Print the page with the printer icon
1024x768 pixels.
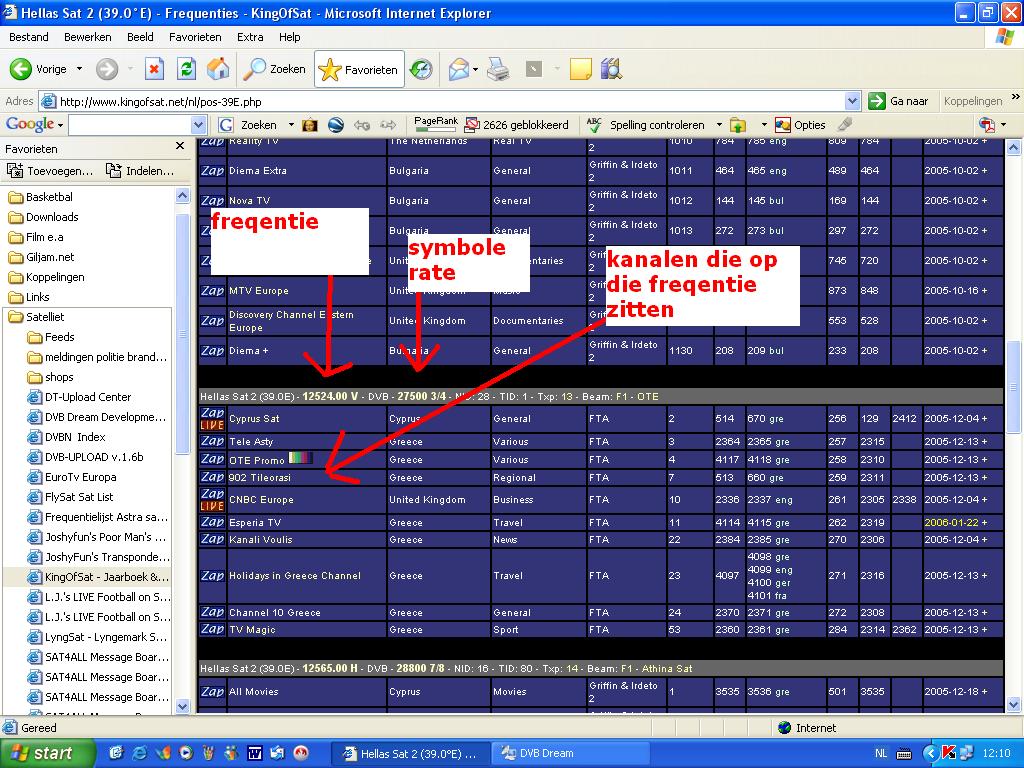[498, 69]
